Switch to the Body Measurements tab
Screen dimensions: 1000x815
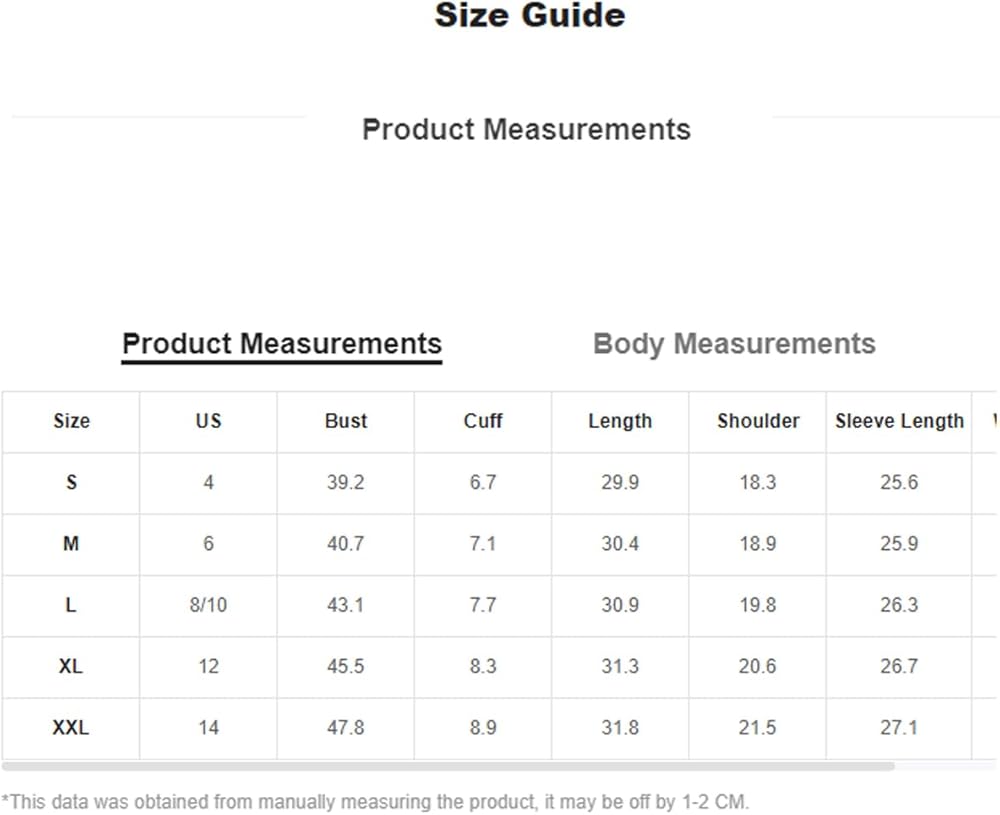[734, 344]
